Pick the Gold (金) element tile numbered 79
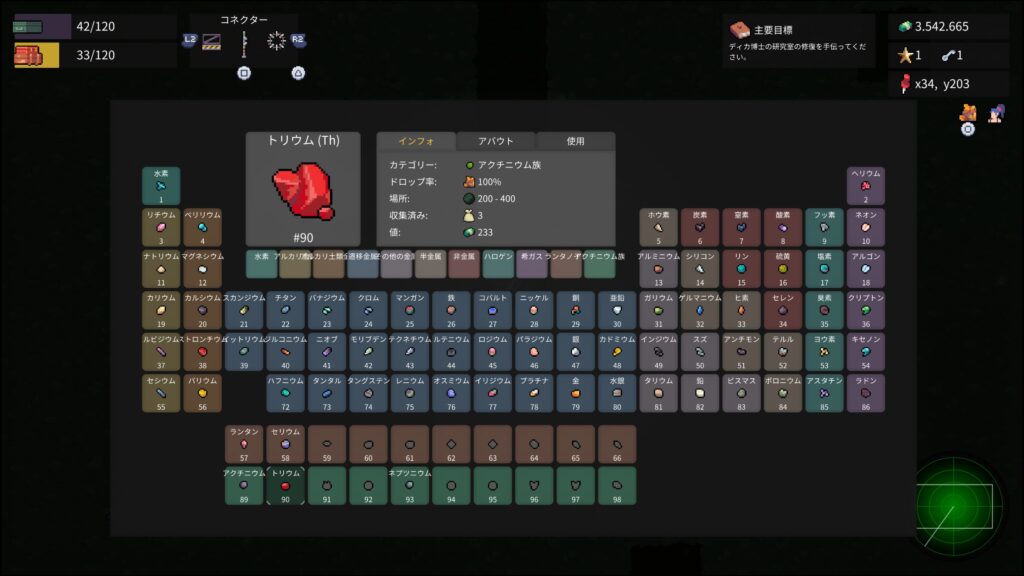Image resolution: width=1024 pixels, height=576 pixels. point(575,394)
